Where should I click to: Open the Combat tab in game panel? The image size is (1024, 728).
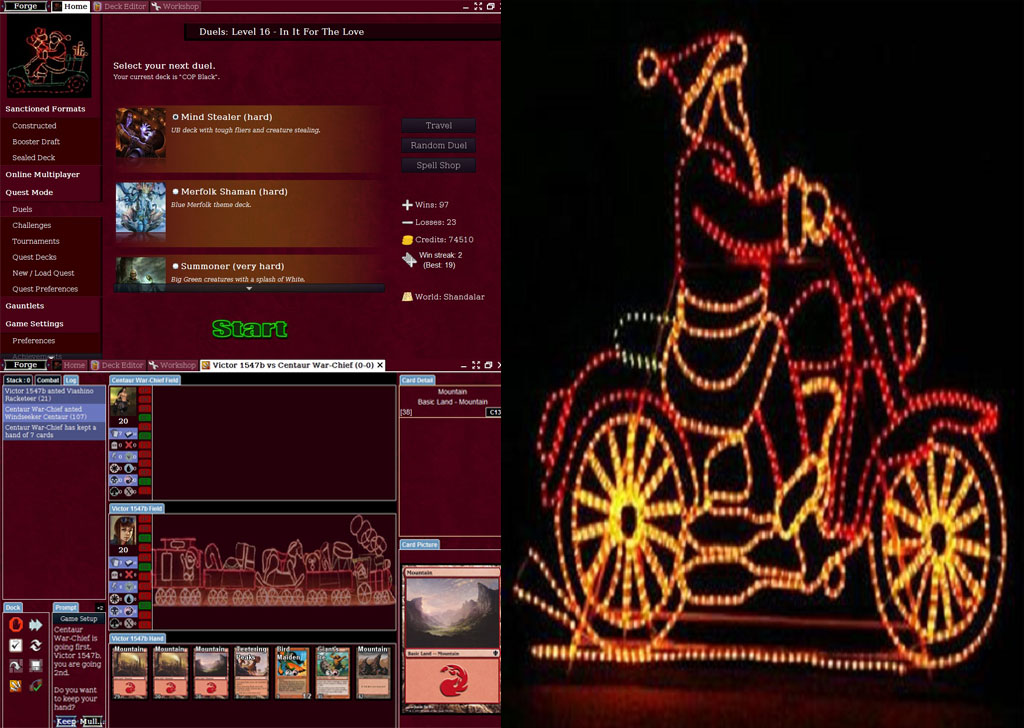point(48,380)
